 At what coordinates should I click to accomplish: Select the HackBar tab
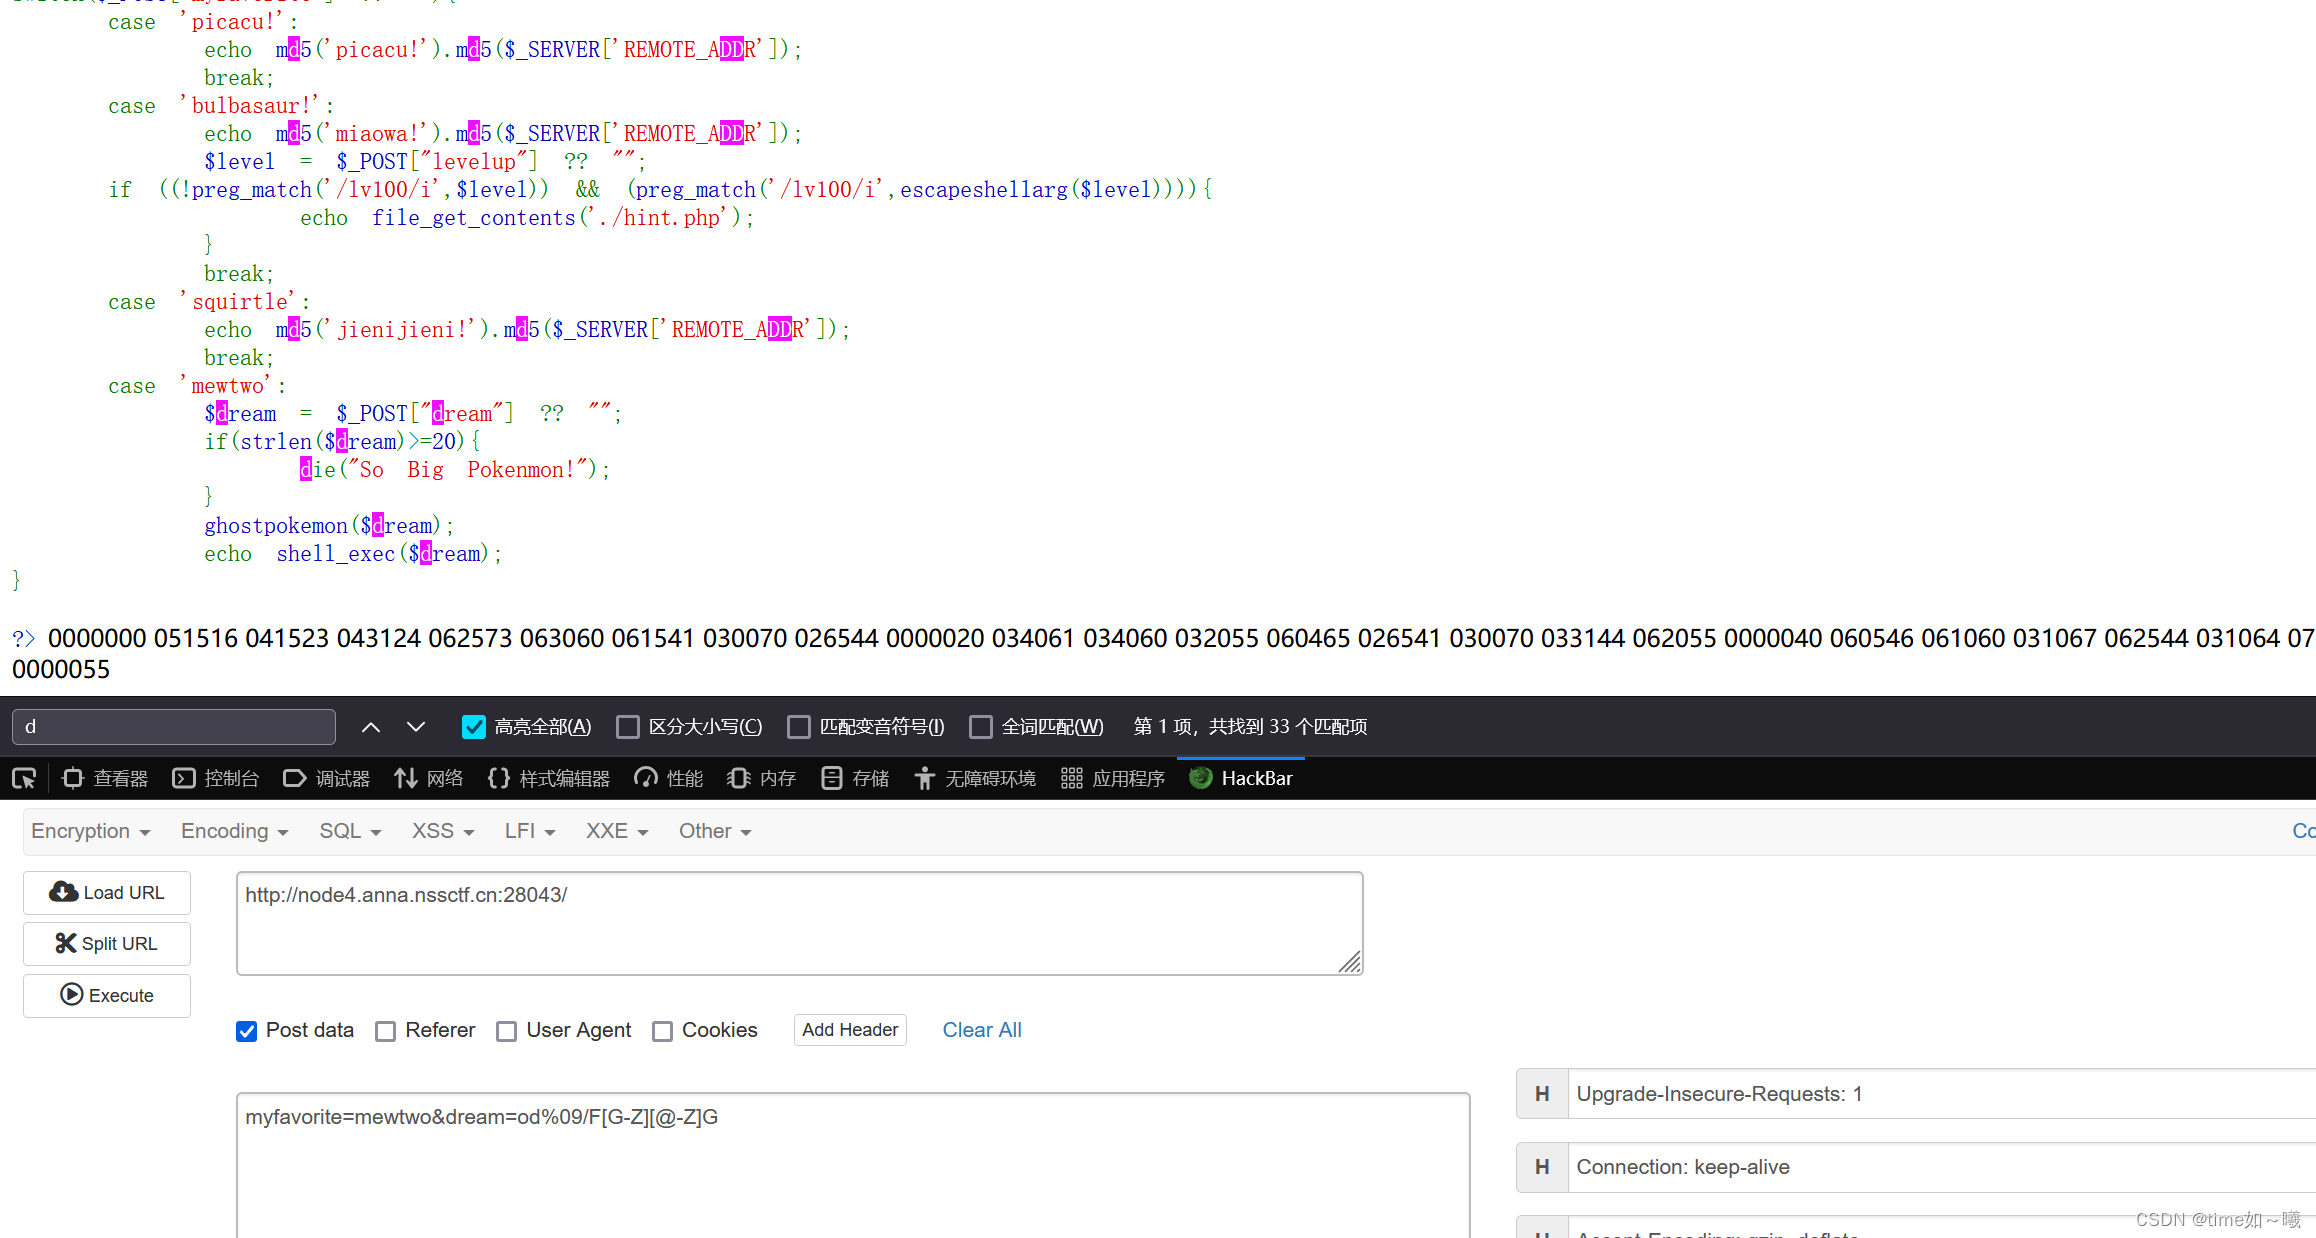[x=1241, y=778]
